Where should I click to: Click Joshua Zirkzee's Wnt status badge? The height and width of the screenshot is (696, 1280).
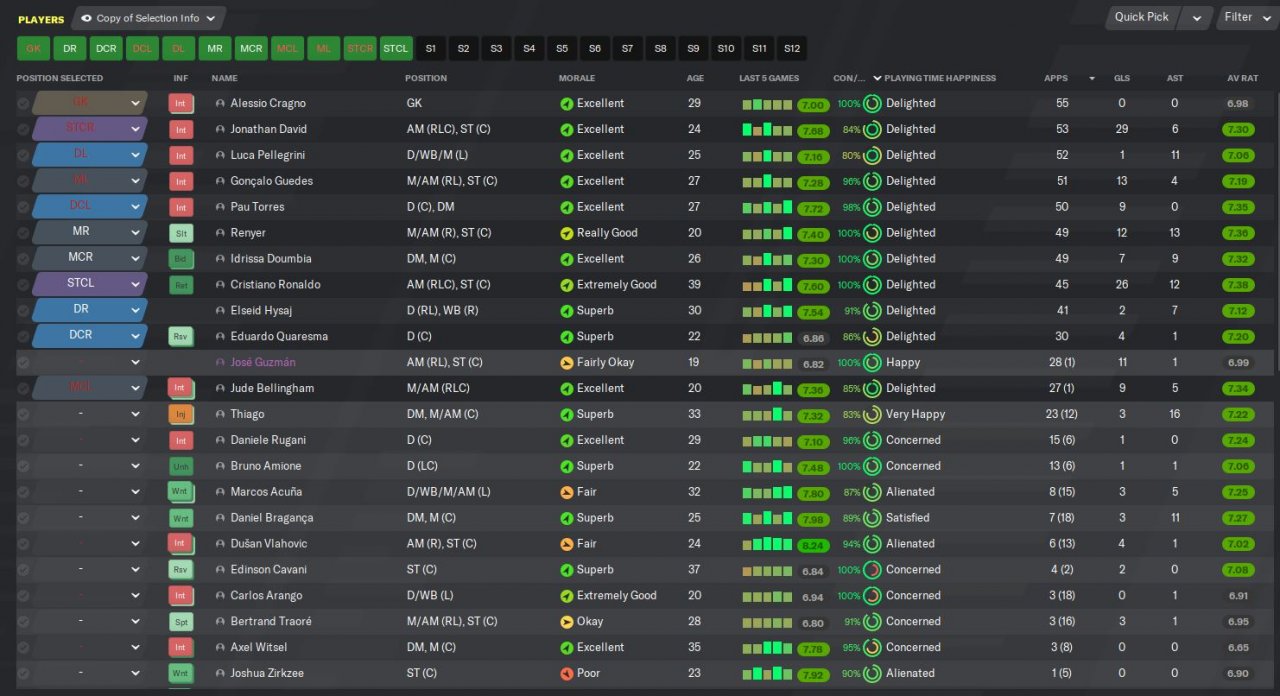point(181,673)
